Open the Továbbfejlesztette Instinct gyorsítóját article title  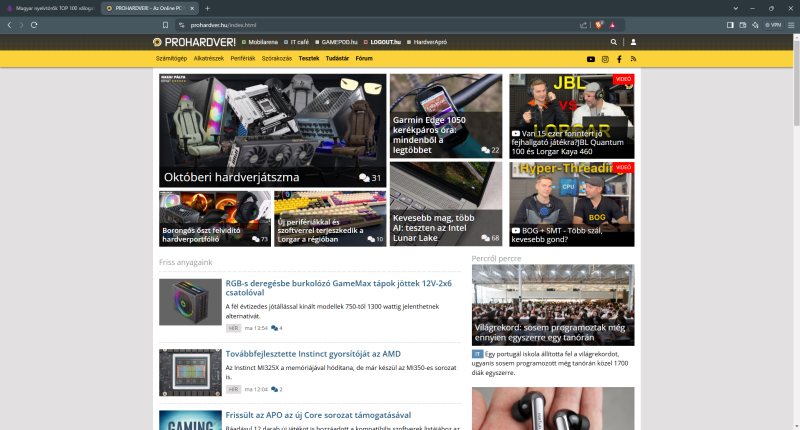[x=313, y=354]
